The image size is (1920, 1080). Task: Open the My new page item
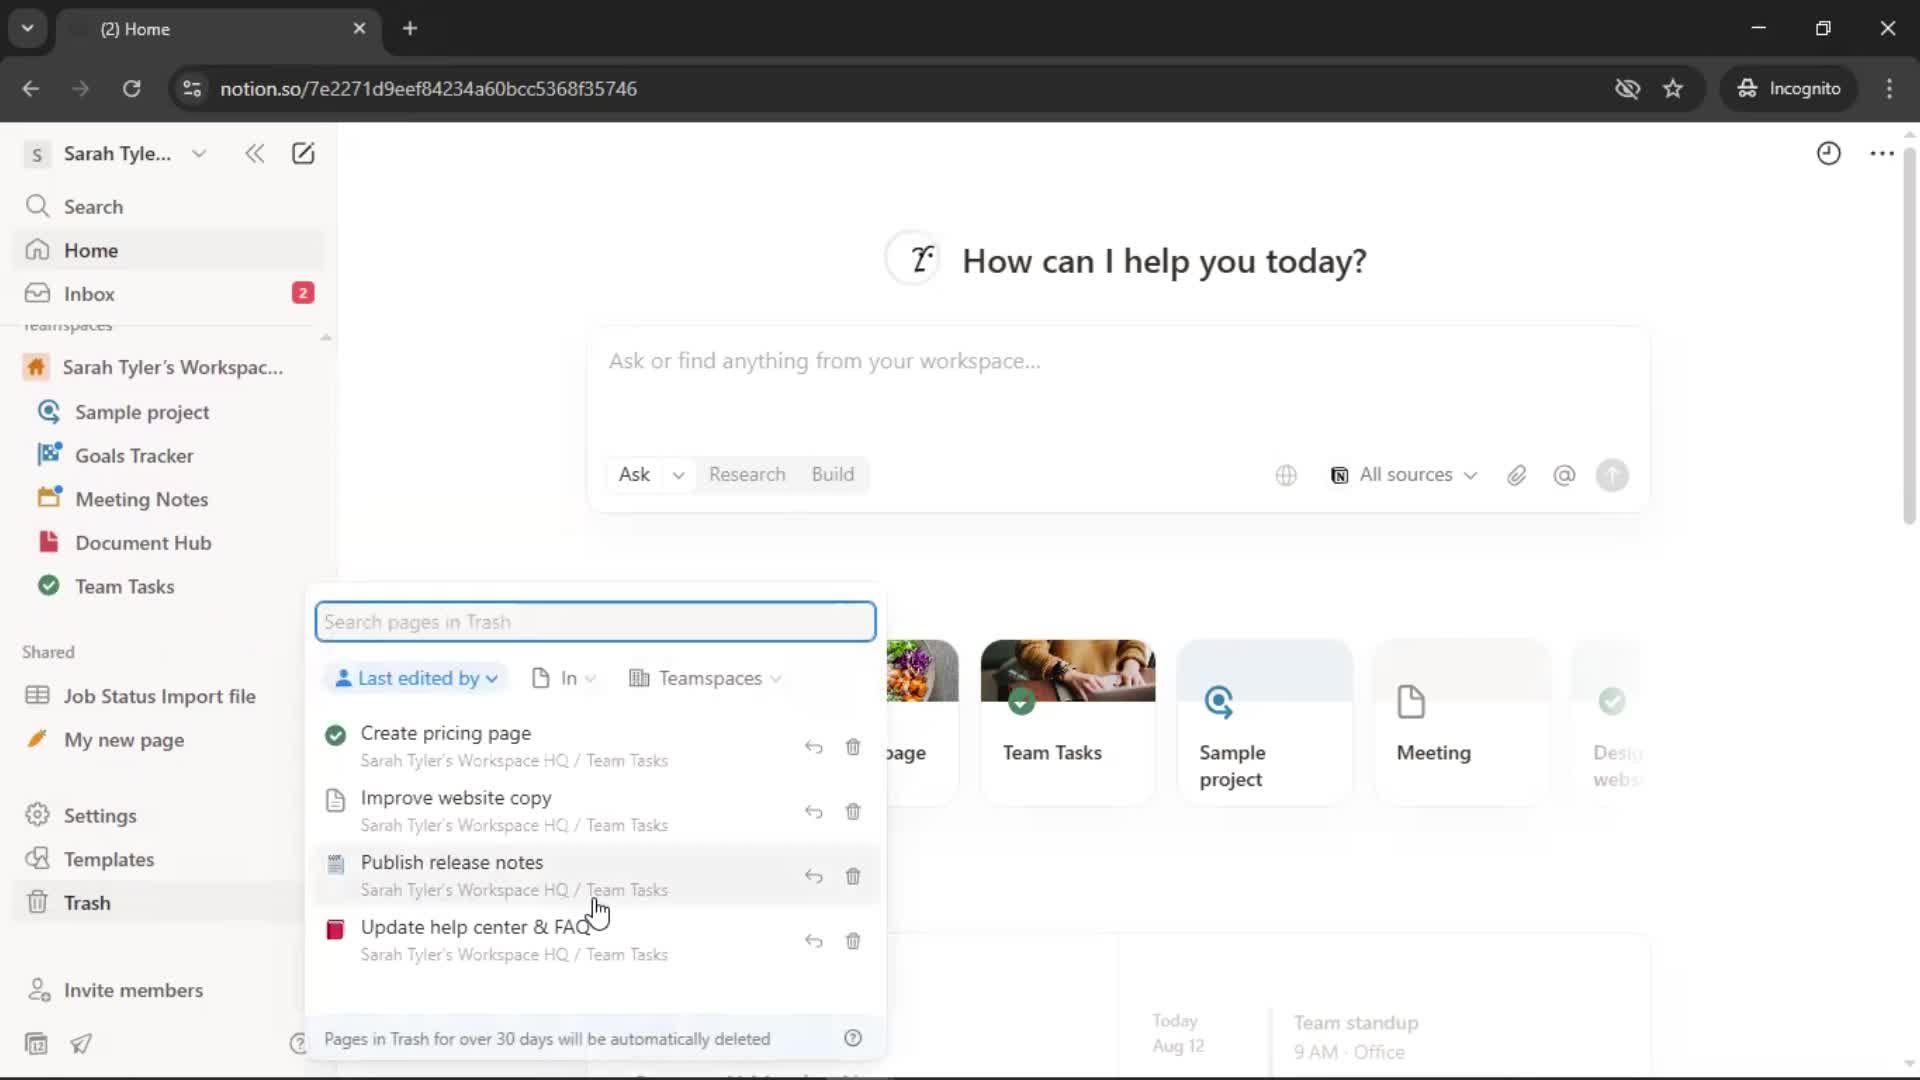point(168,739)
